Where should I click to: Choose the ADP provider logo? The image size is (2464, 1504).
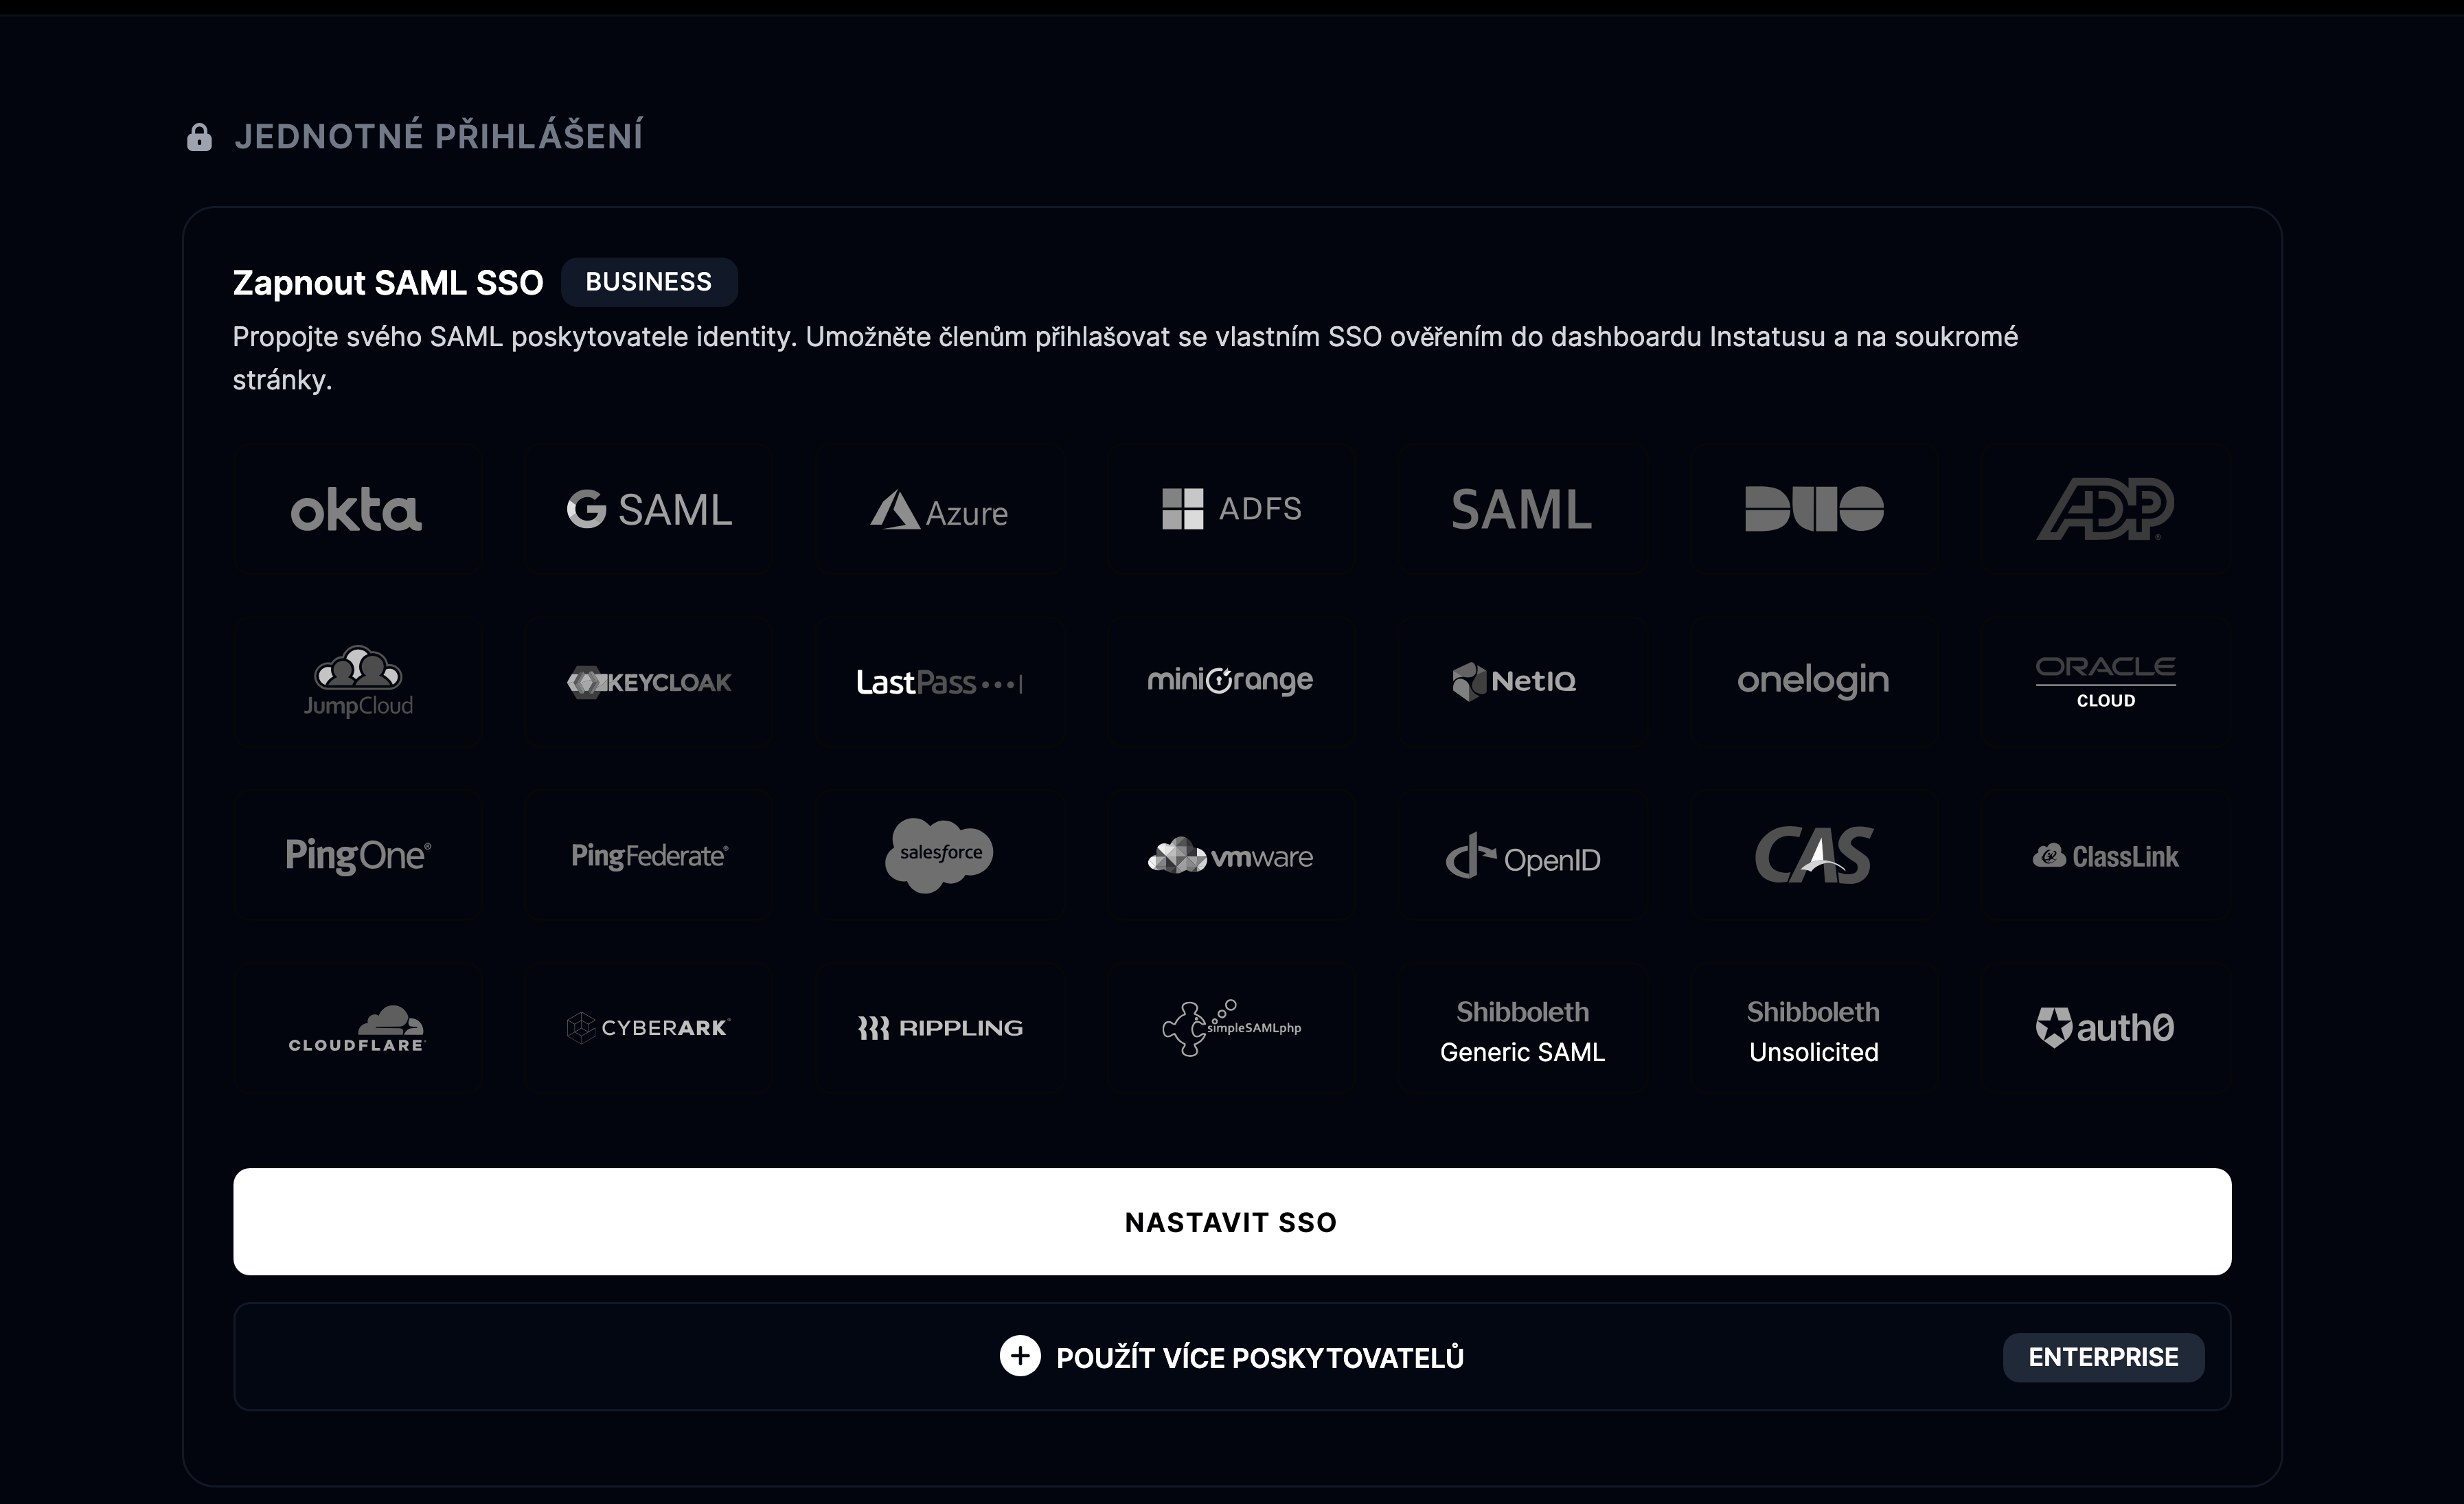pyautogui.click(x=2105, y=509)
